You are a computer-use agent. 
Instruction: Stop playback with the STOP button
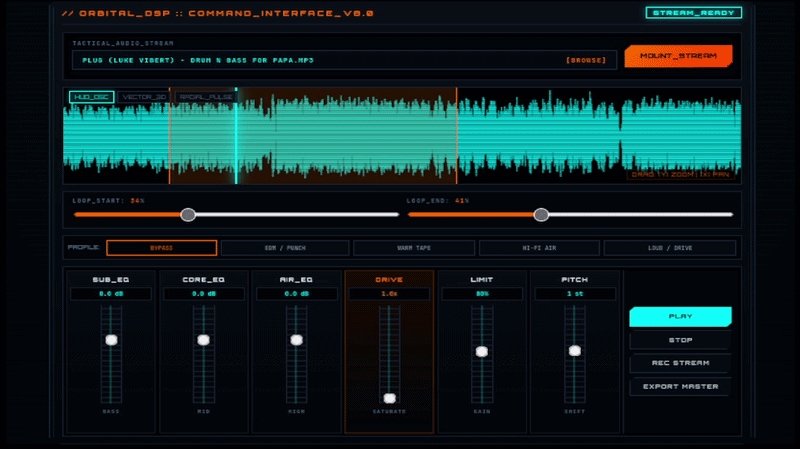(680, 340)
